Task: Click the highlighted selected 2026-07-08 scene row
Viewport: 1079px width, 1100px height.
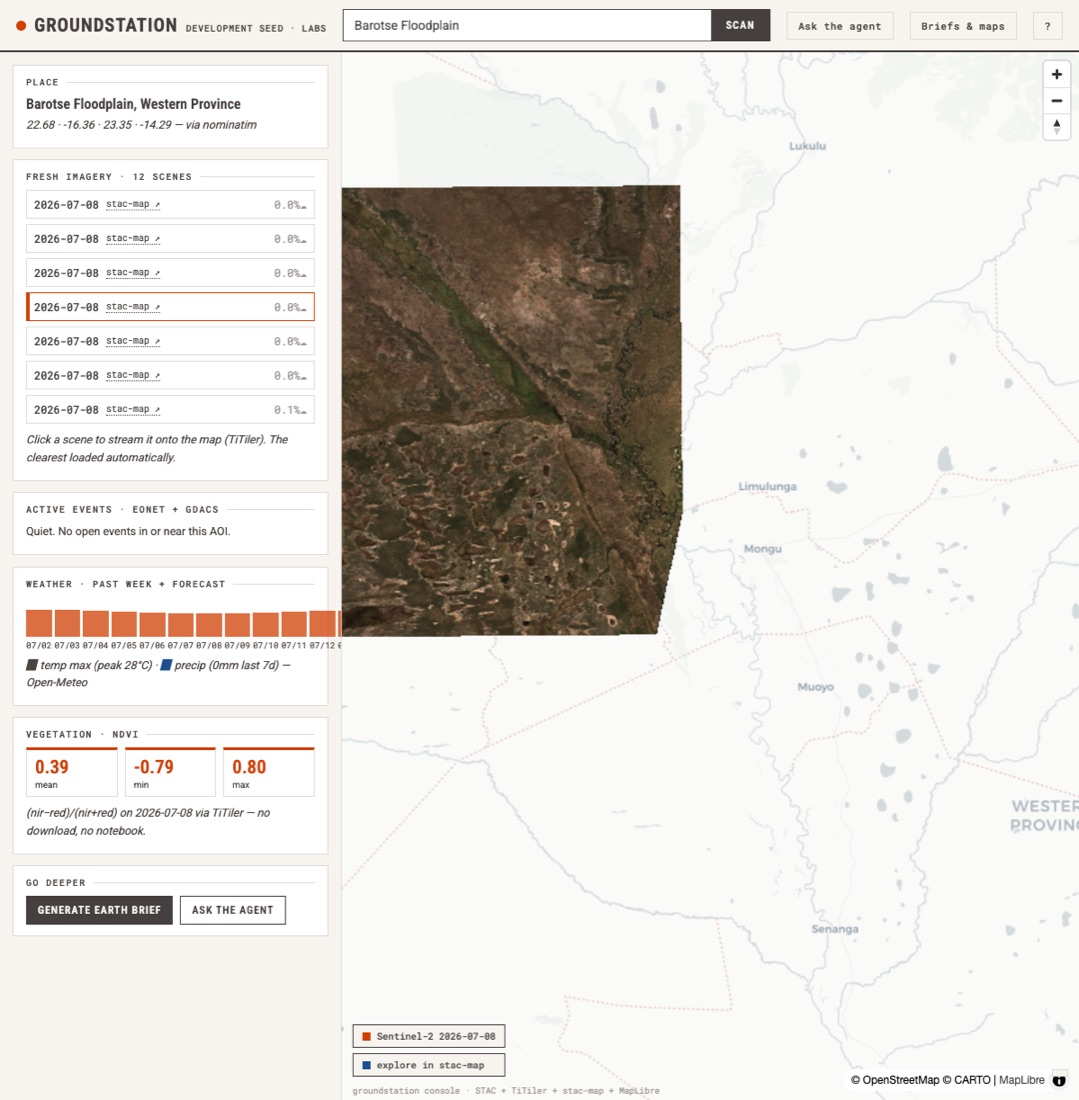Action: pyautogui.click(x=170, y=307)
